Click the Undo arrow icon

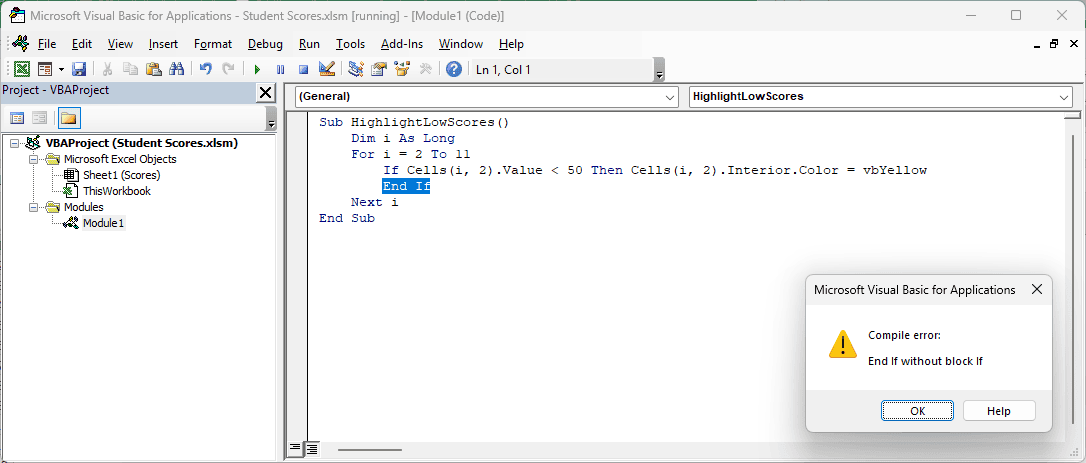[x=205, y=69]
